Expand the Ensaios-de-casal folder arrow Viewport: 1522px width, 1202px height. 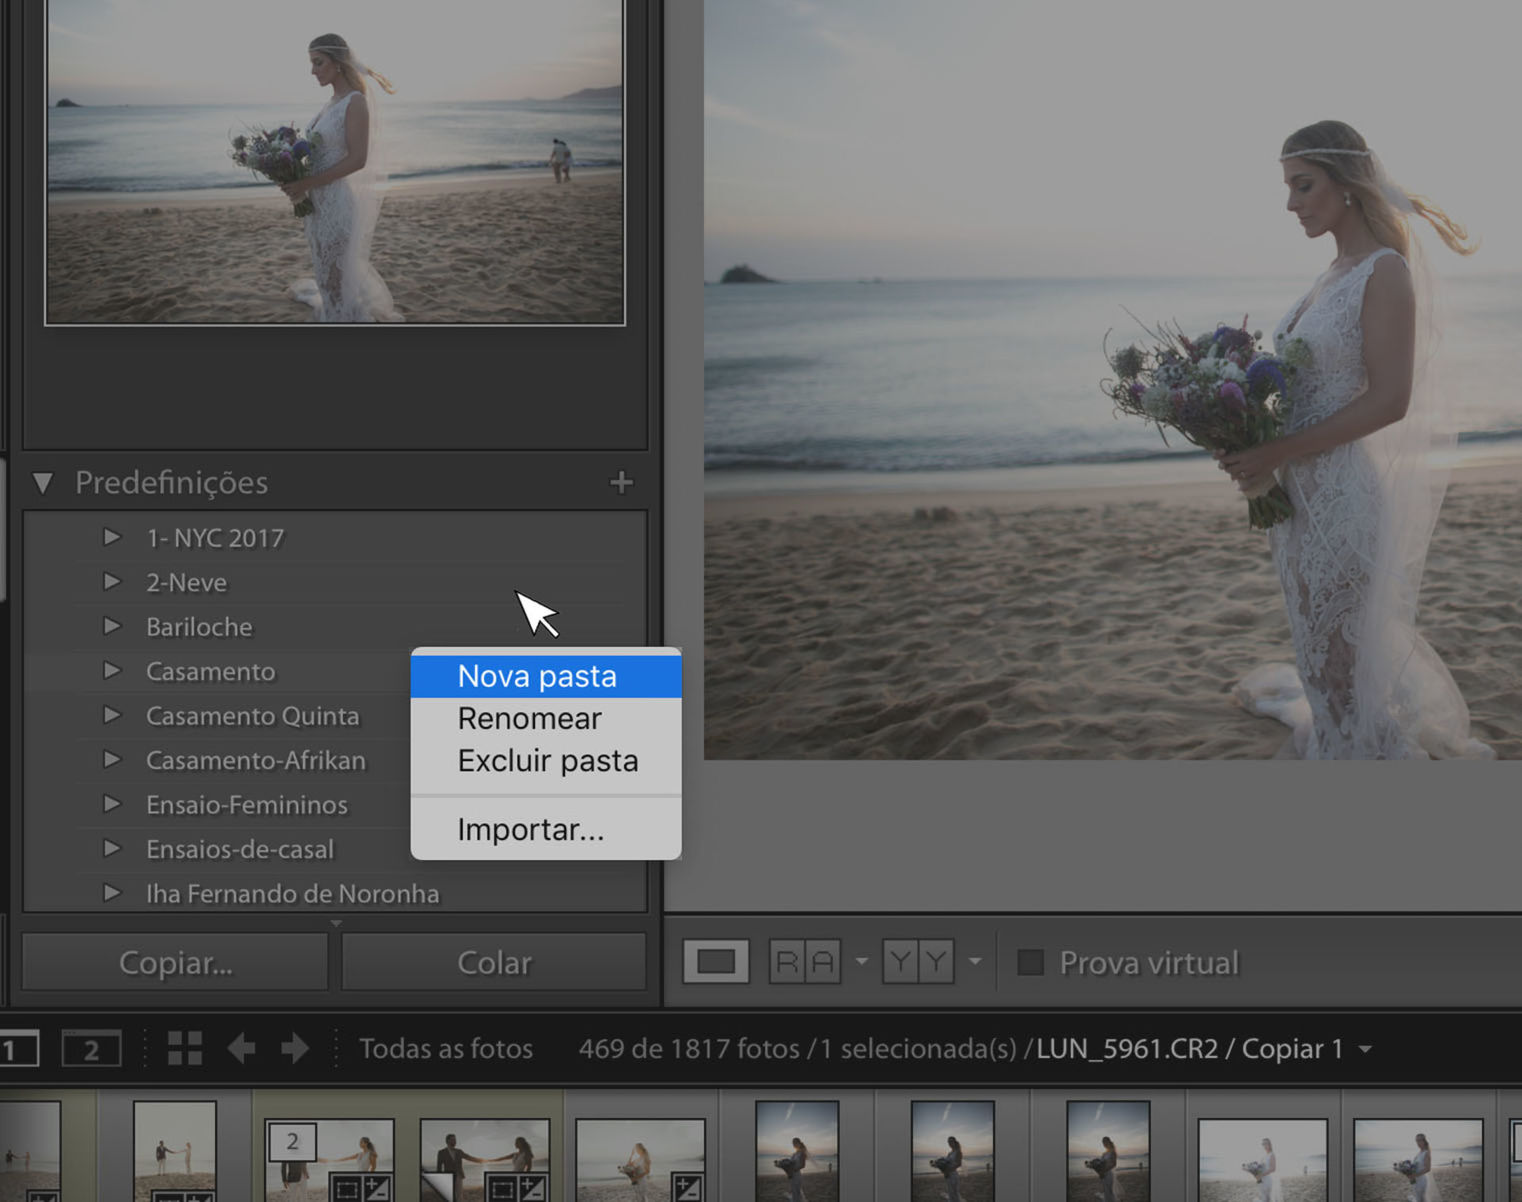112,849
